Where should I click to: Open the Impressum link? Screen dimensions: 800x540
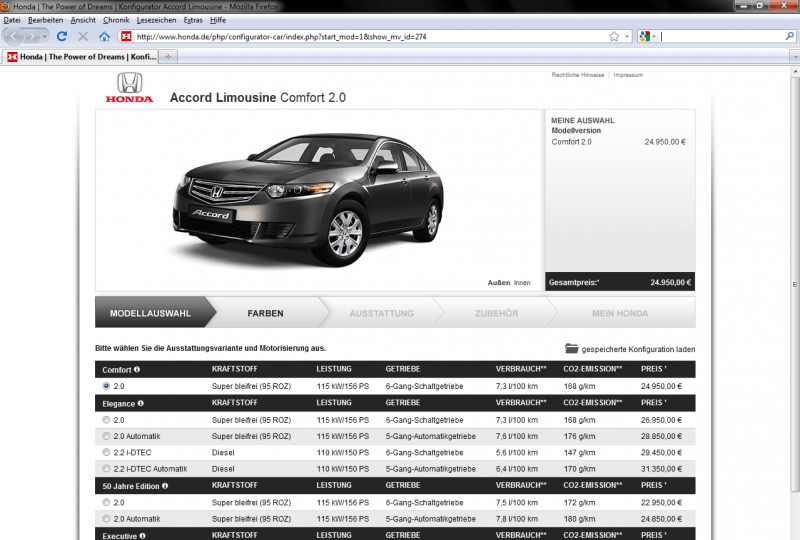pyautogui.click(x=628, y=75)
